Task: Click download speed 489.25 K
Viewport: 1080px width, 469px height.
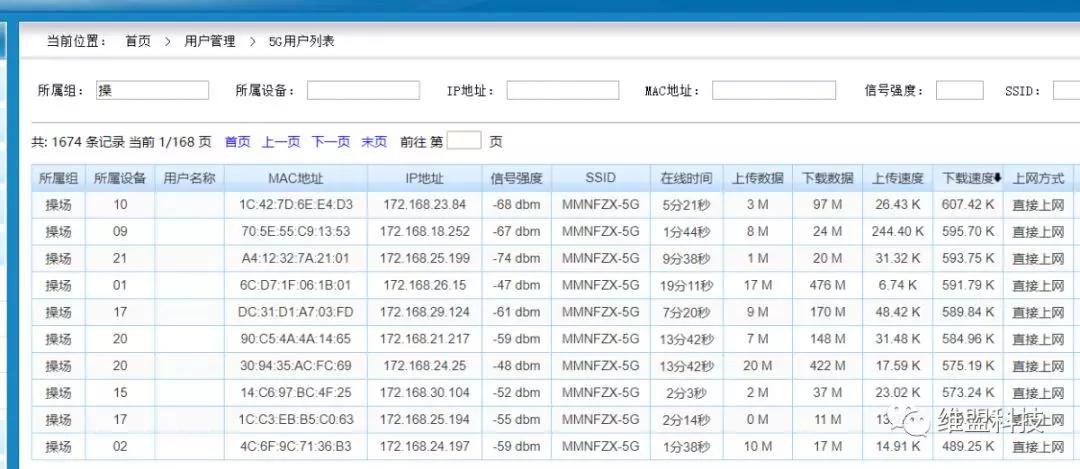Action: 968,446
